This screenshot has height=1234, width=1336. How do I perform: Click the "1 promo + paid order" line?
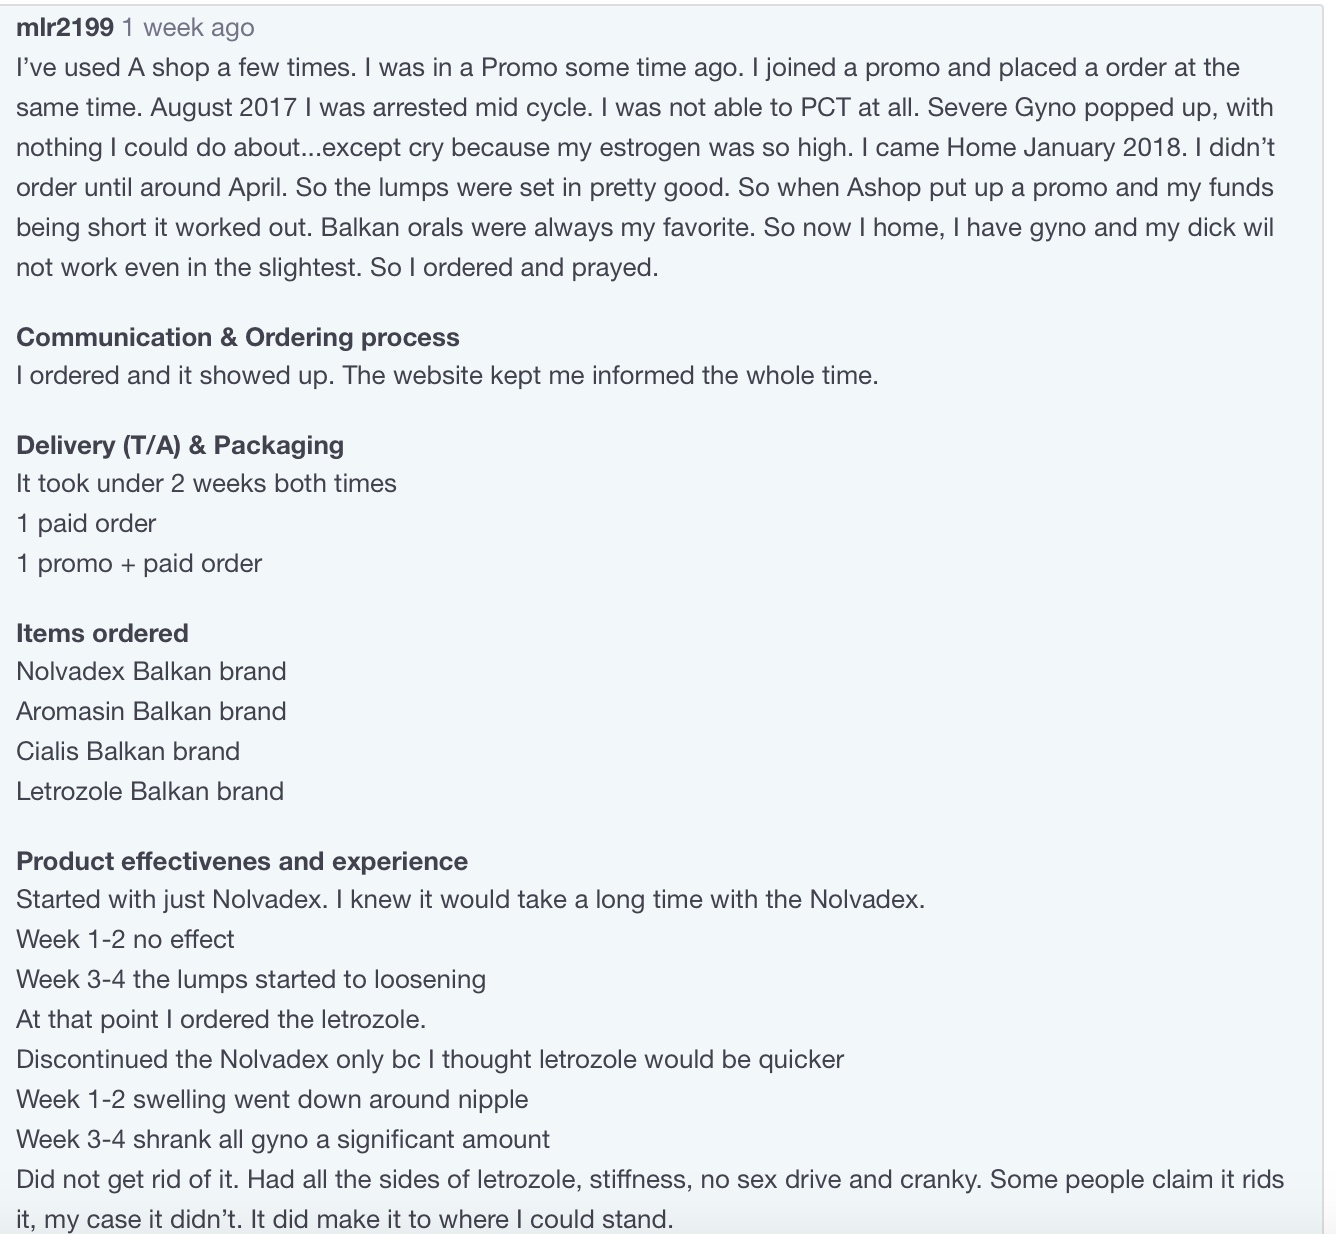point(139,563)
